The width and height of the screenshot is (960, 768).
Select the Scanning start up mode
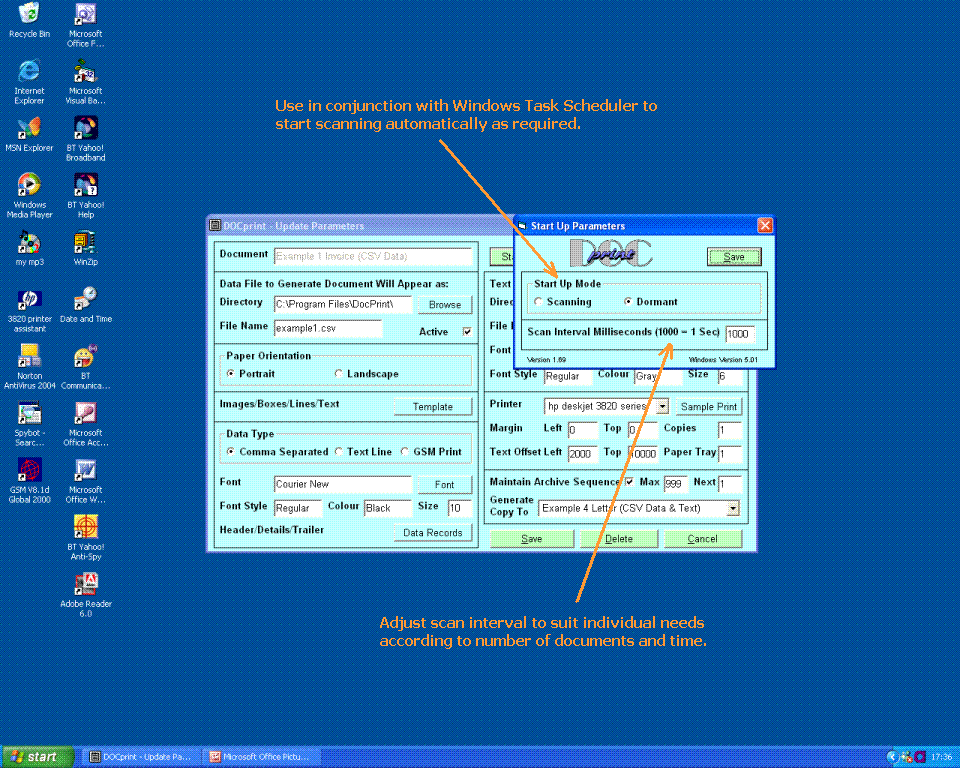pyautogui.click(x=539, y=302)
